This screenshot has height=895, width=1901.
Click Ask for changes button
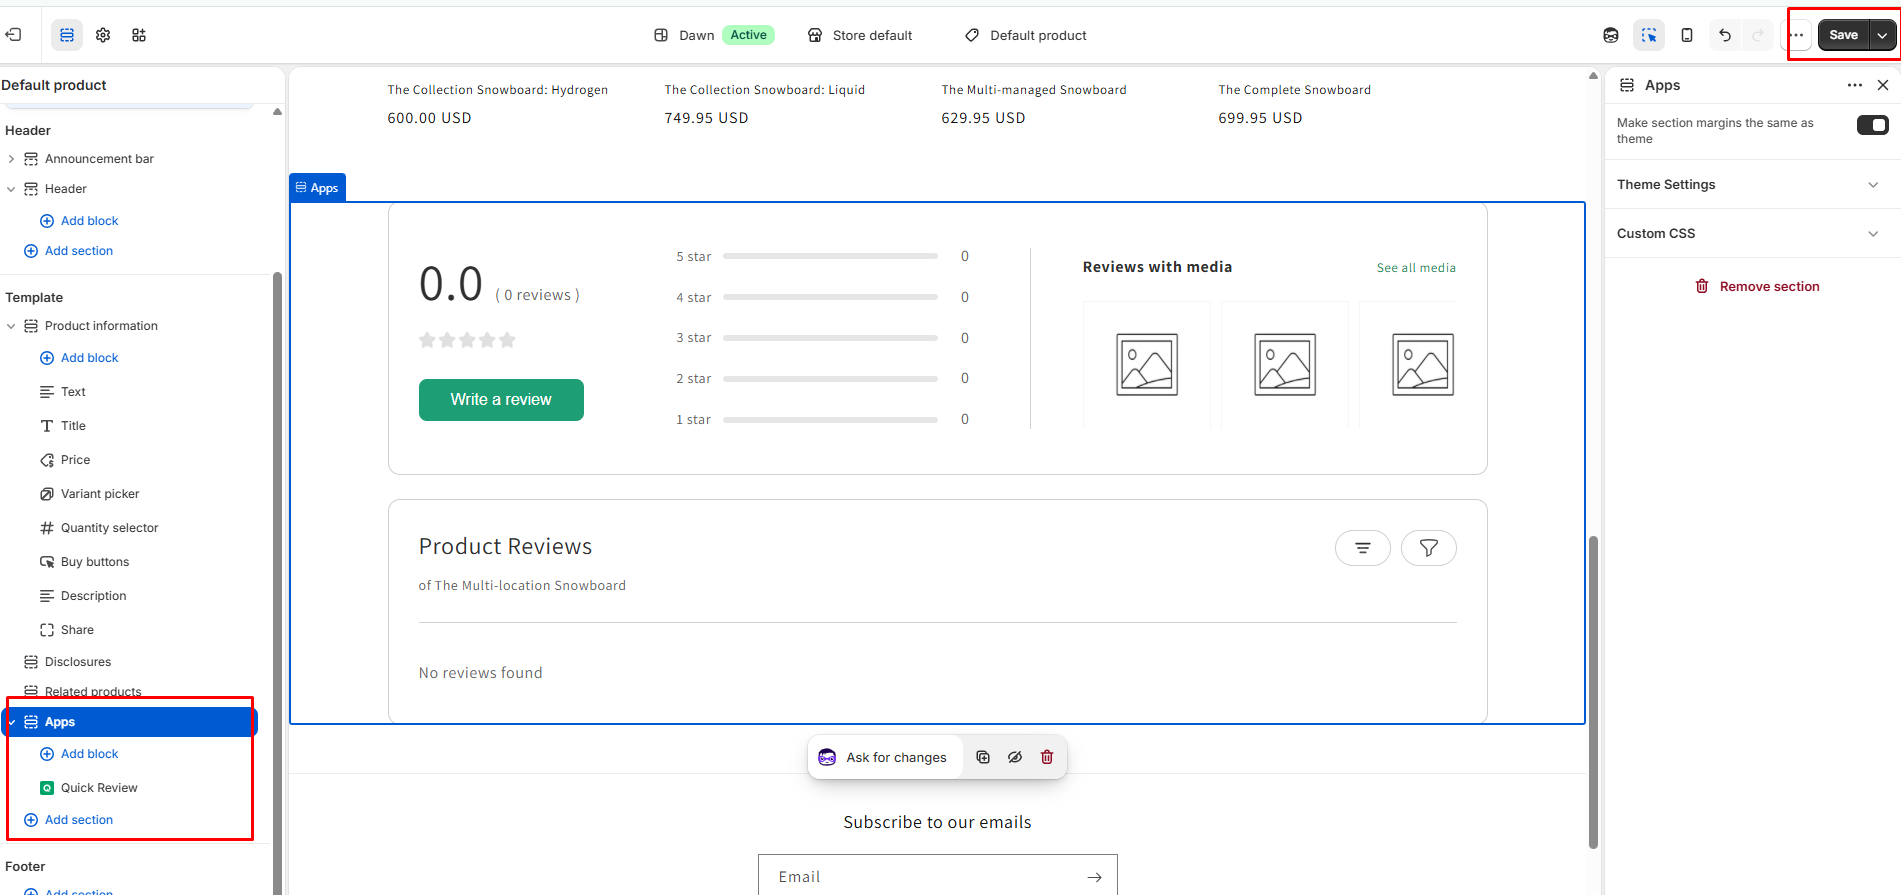point(884,758)
